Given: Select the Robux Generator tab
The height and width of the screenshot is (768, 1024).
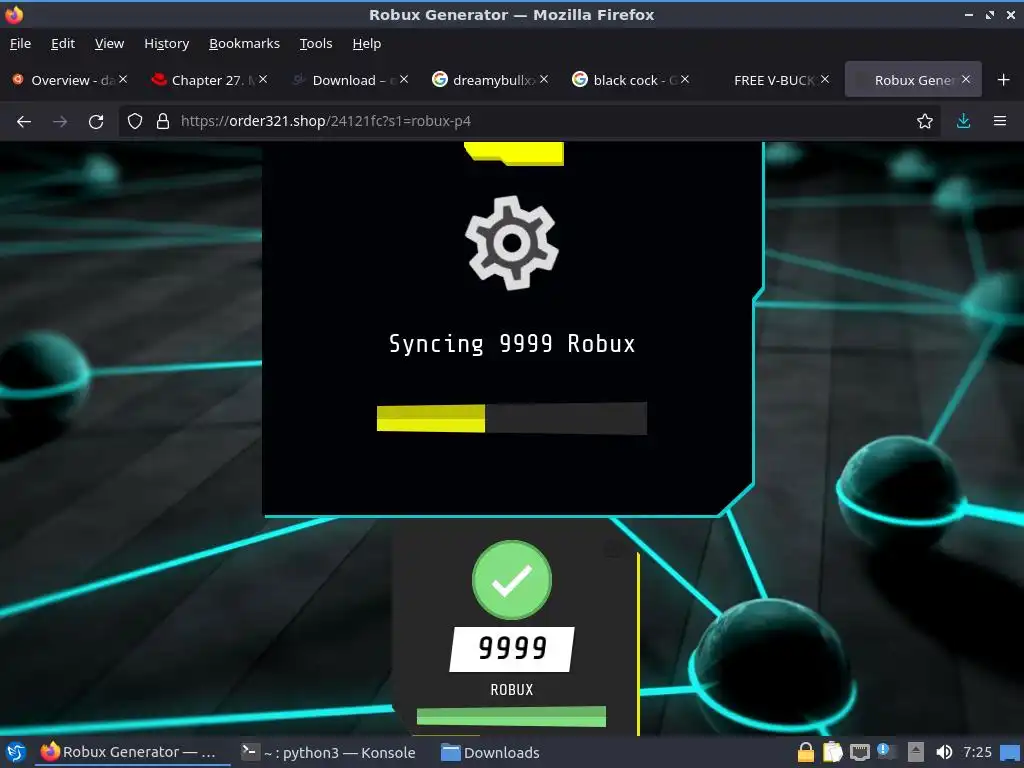Looking at the screenshot, I should coord(913,80).
